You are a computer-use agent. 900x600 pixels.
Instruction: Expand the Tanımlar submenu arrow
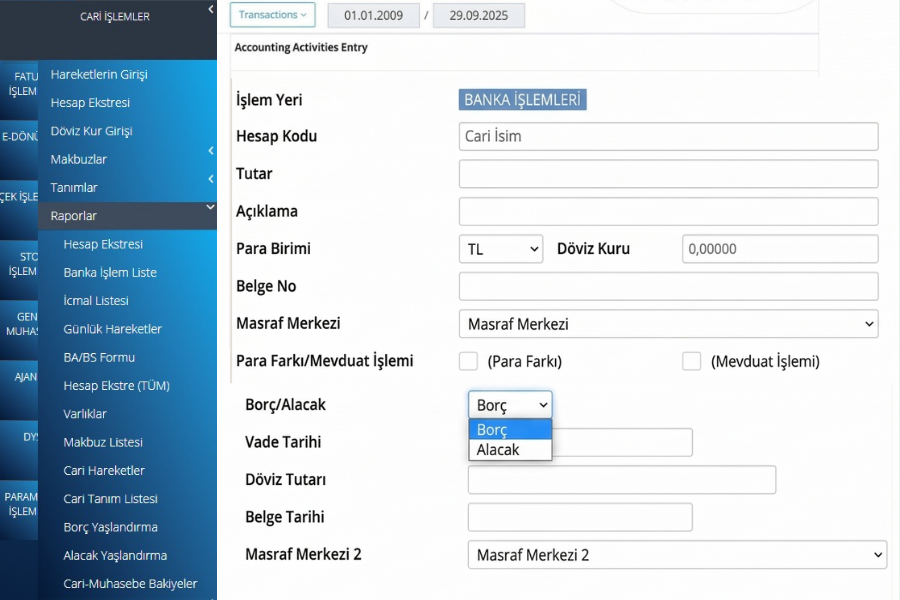click(211, 179)
